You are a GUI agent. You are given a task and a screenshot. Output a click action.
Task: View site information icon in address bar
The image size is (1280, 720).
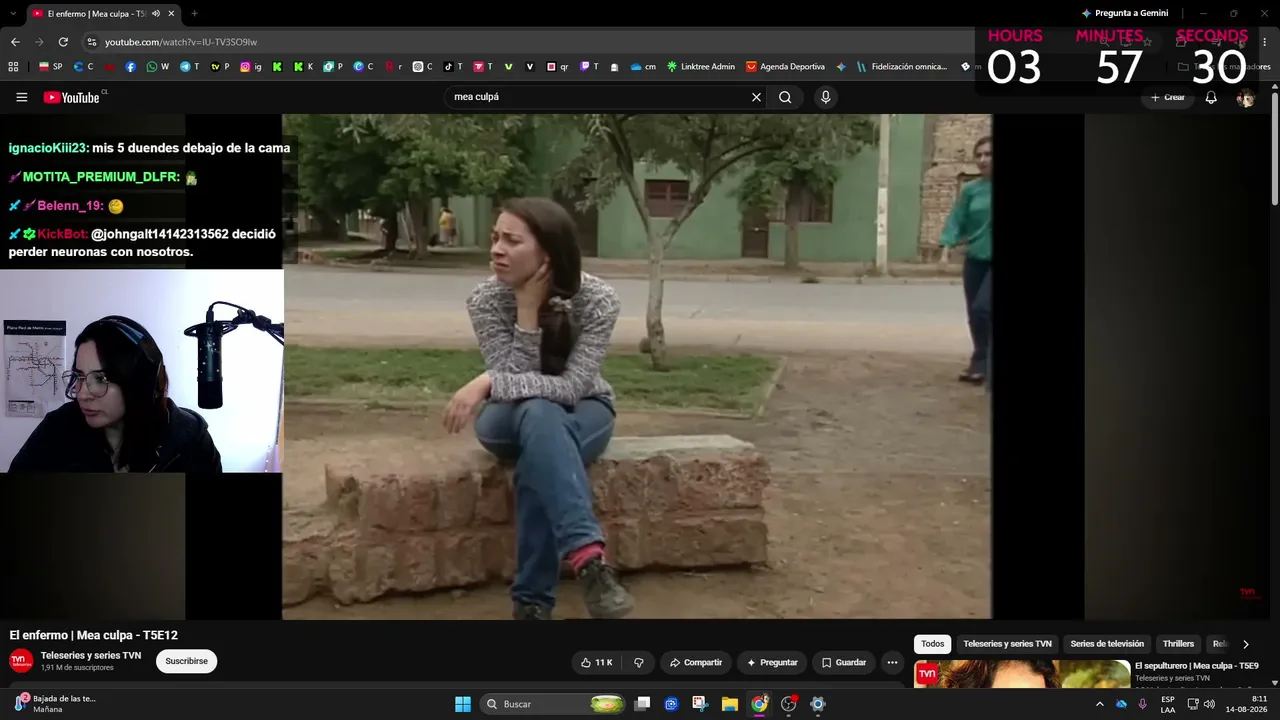click(x=91, y=42)
